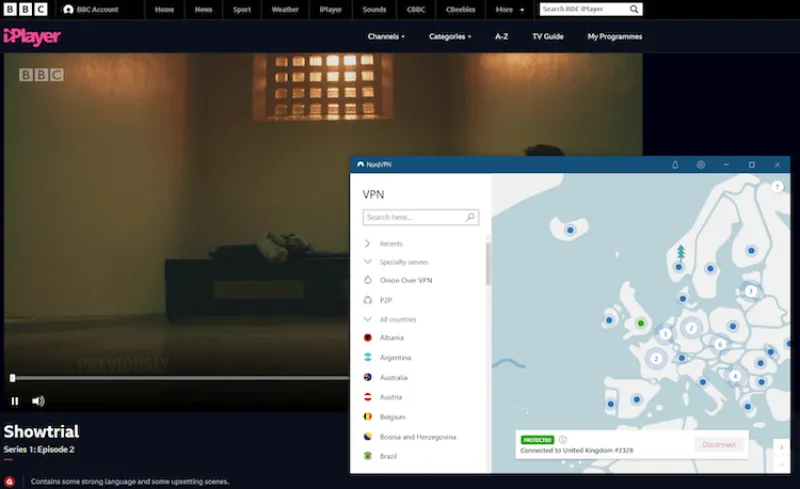Click the Belgium flag icon
This screenshot has width=800, height=489.
367,417
